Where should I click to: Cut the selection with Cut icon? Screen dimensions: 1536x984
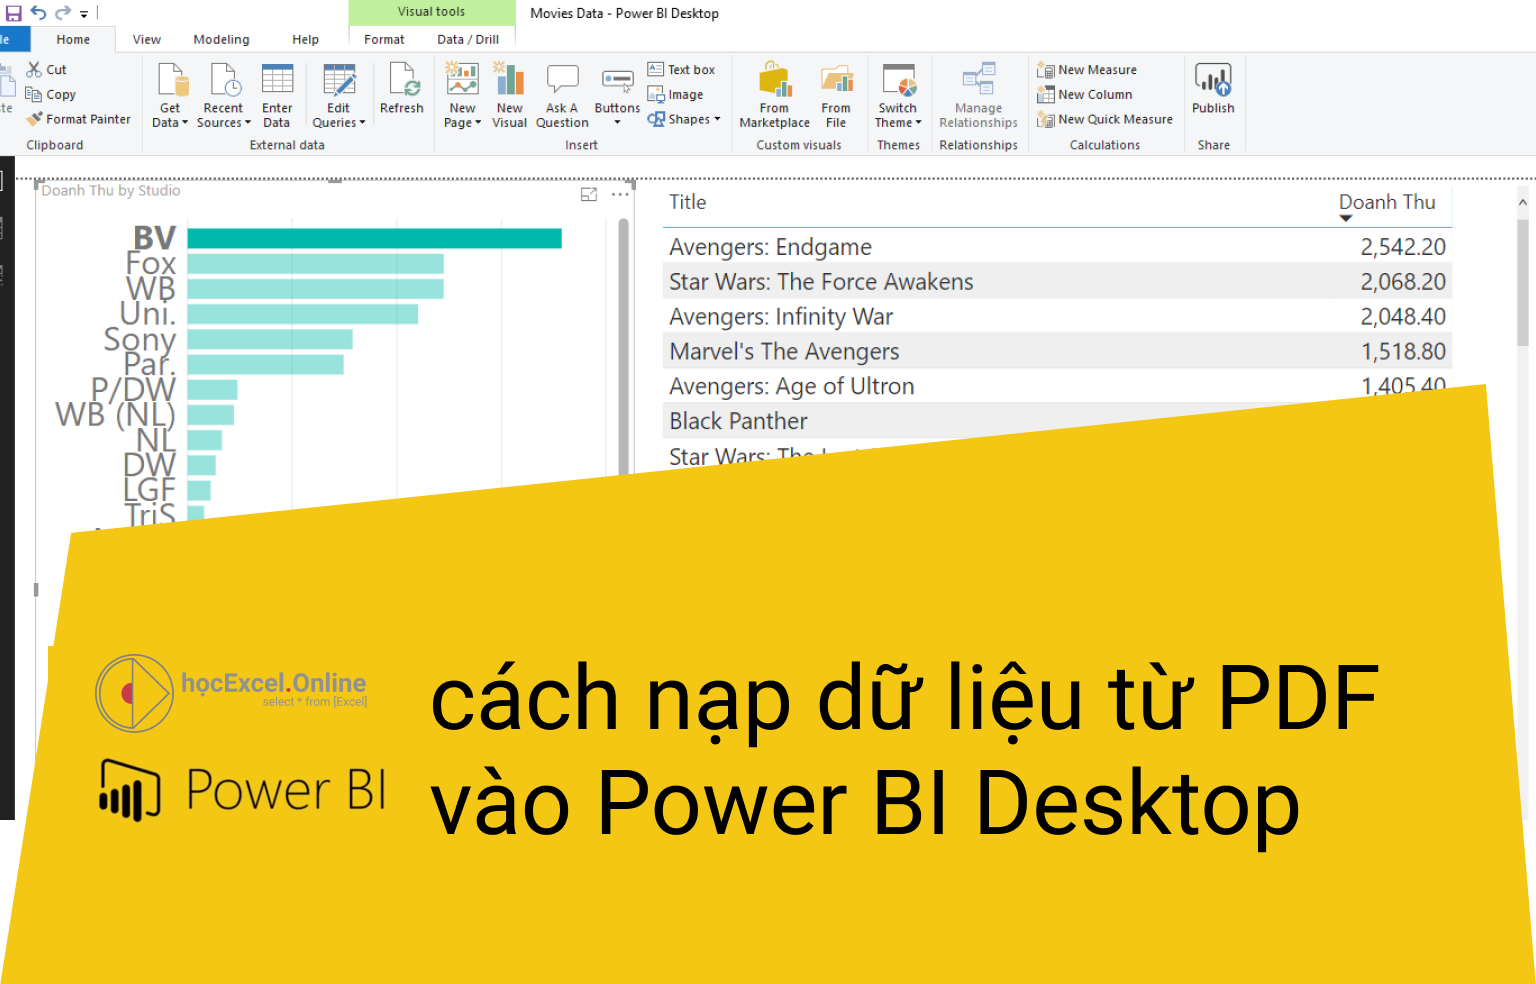pyautogui.click(x=34, y=69)
